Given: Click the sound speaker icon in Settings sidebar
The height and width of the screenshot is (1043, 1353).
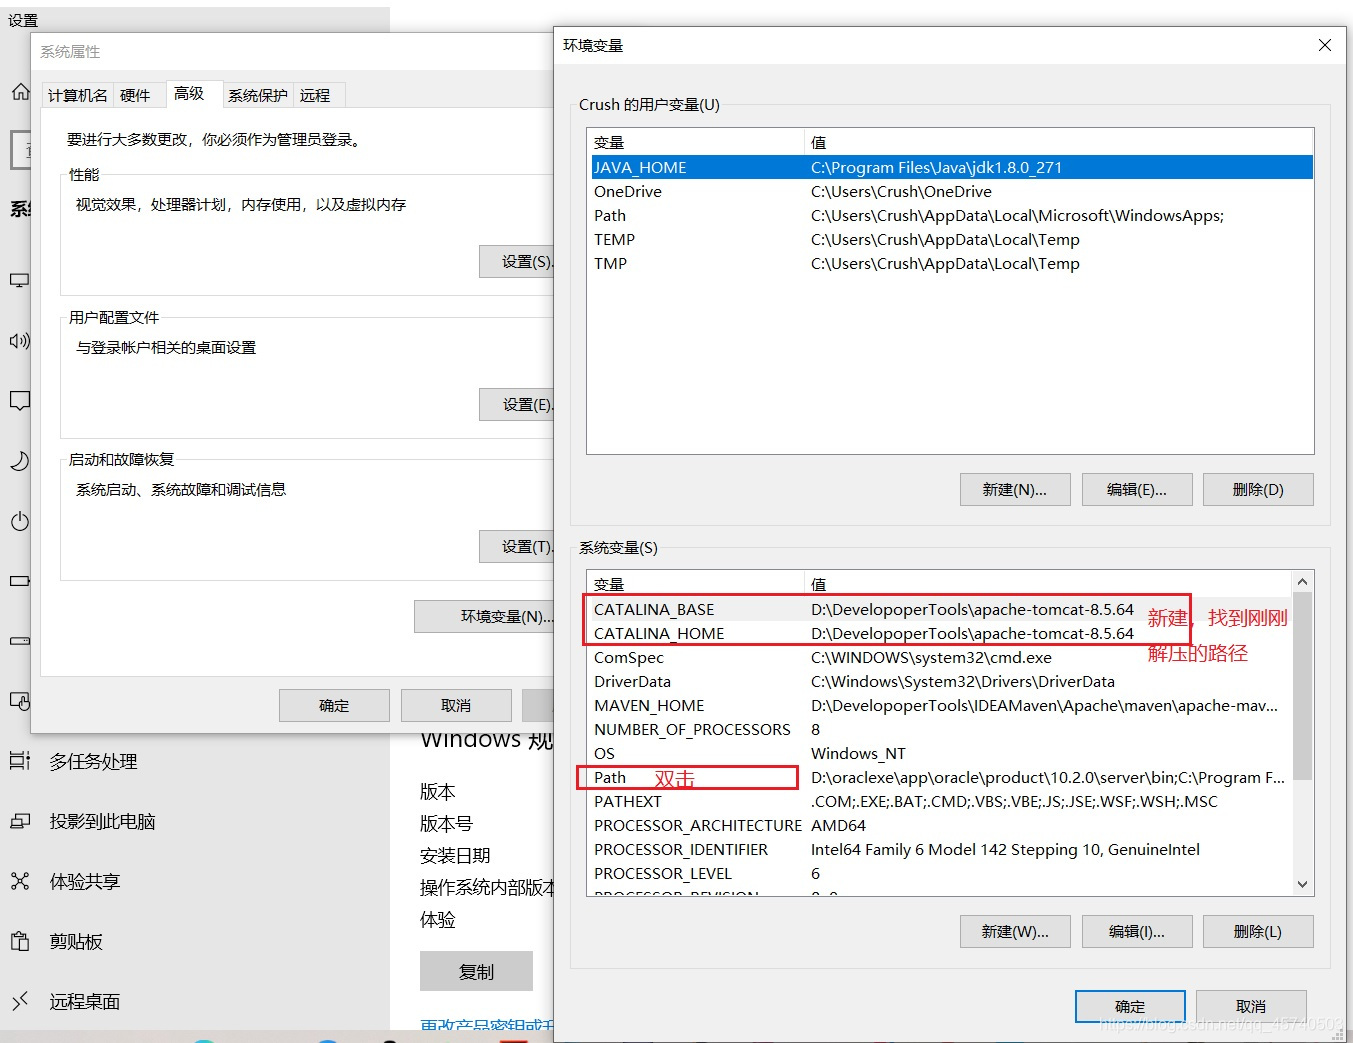Looking at the screenshot, I should click(x=19, y=341).
